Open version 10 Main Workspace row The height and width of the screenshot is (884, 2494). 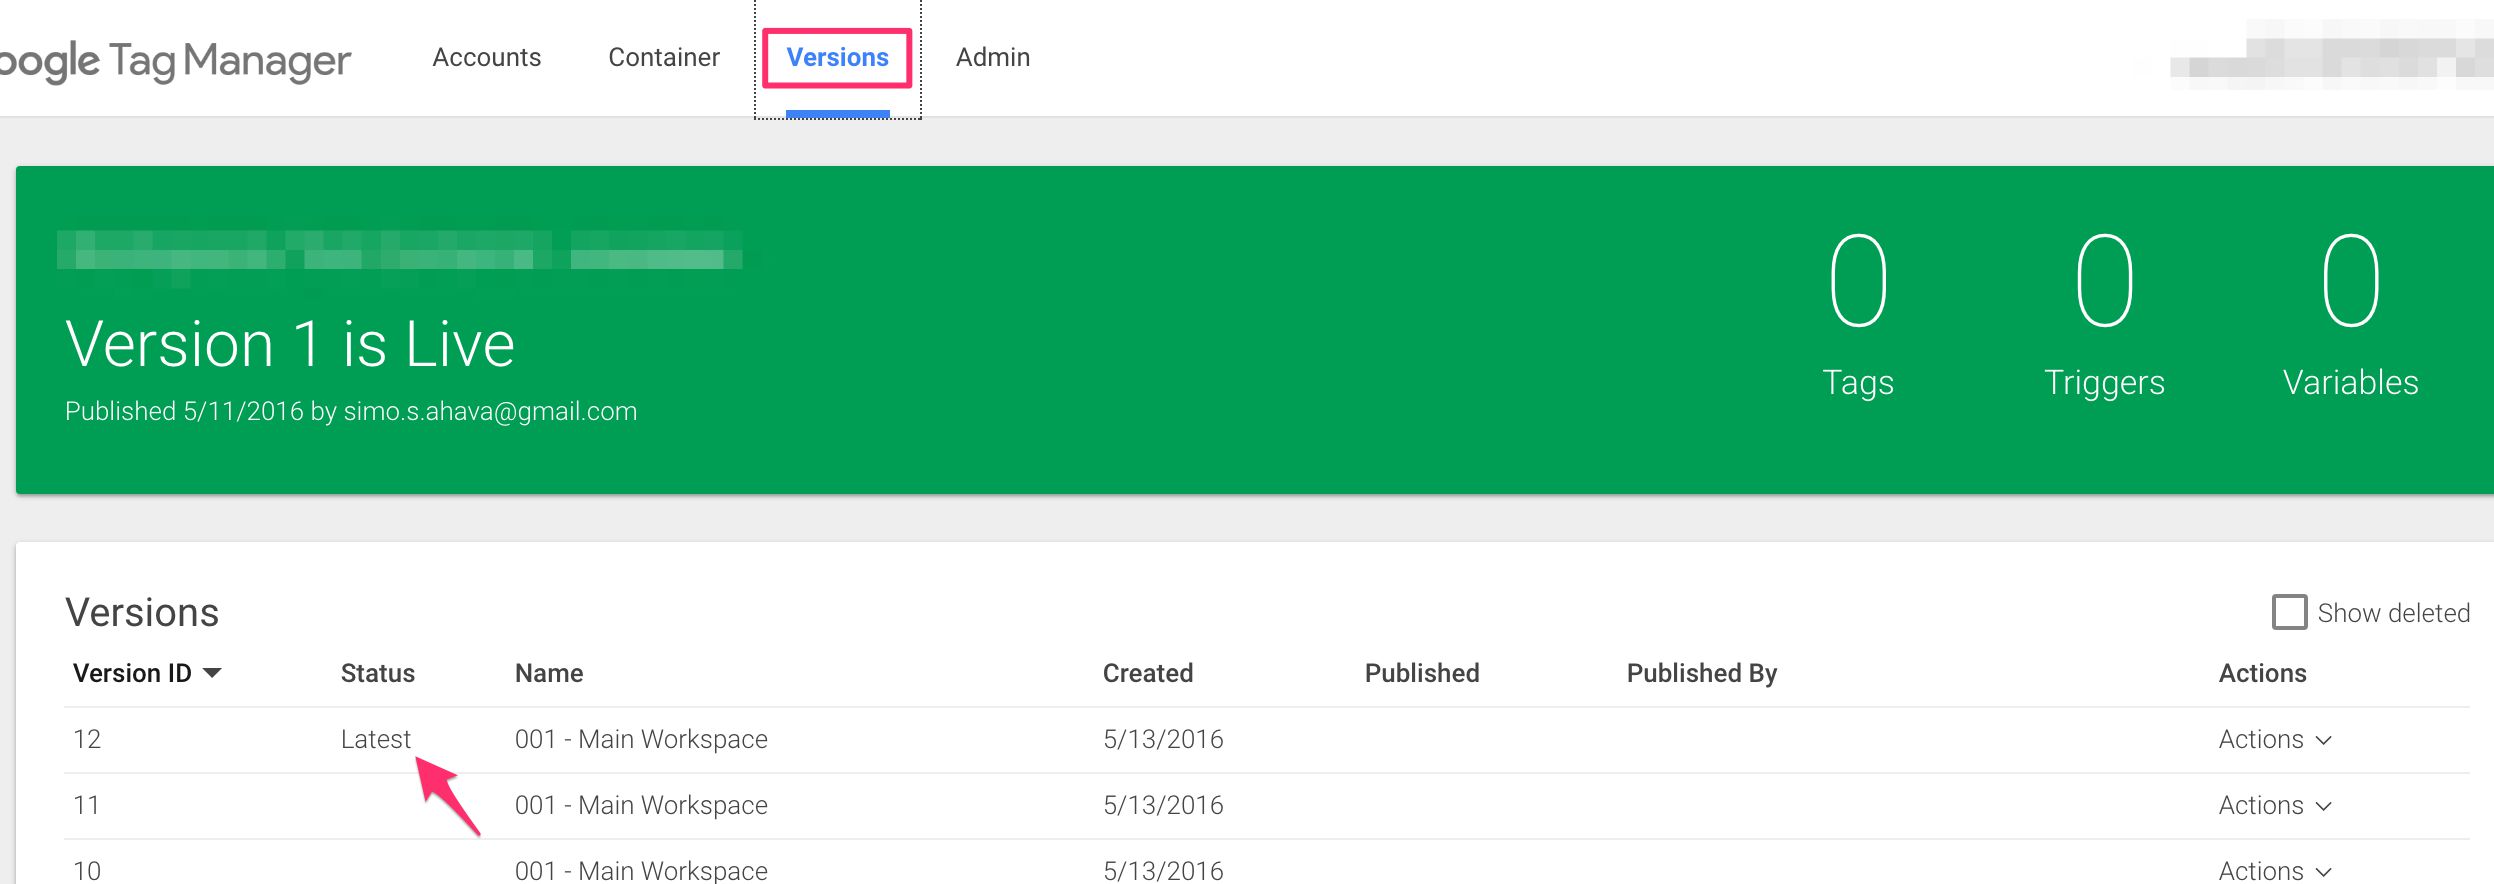[1266, 863]
